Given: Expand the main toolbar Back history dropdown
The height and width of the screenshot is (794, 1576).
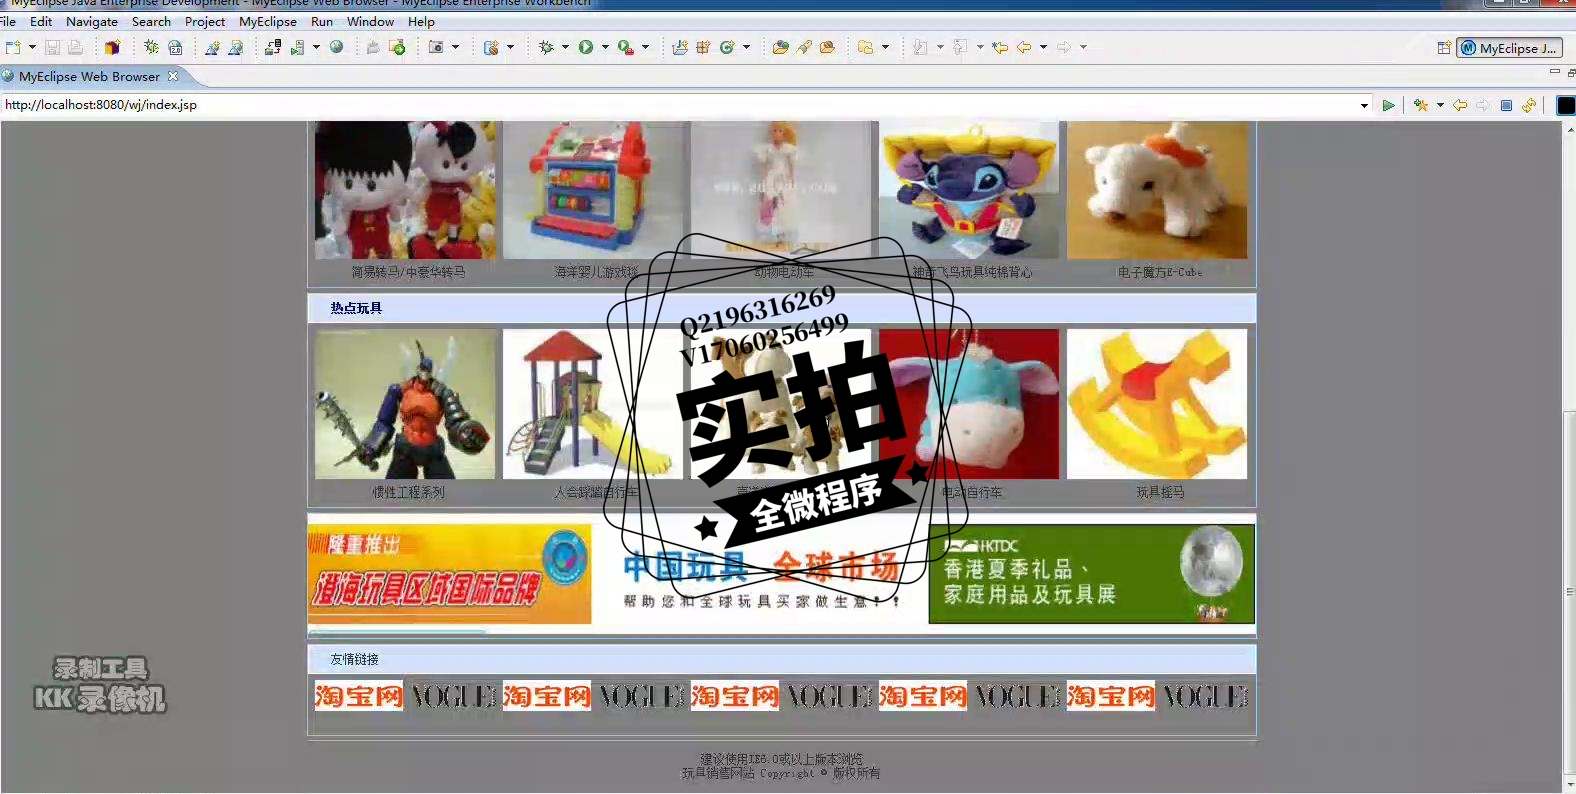Looking at the screenshot, I should tap(1043, 47).
